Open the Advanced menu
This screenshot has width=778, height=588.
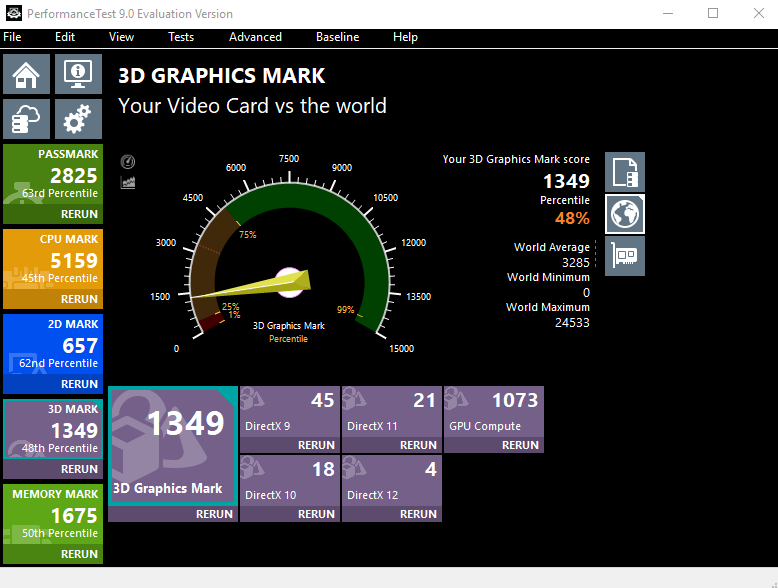coord(255,37)
